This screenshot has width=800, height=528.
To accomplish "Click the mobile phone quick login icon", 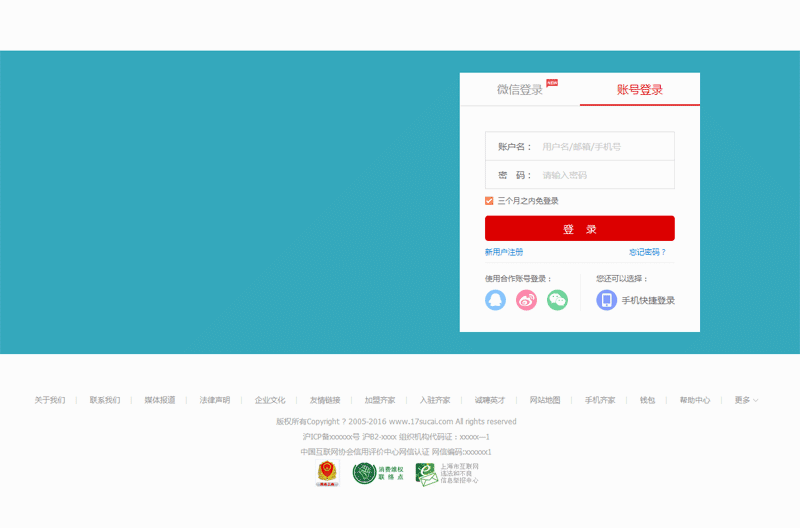I will point(606,300).
